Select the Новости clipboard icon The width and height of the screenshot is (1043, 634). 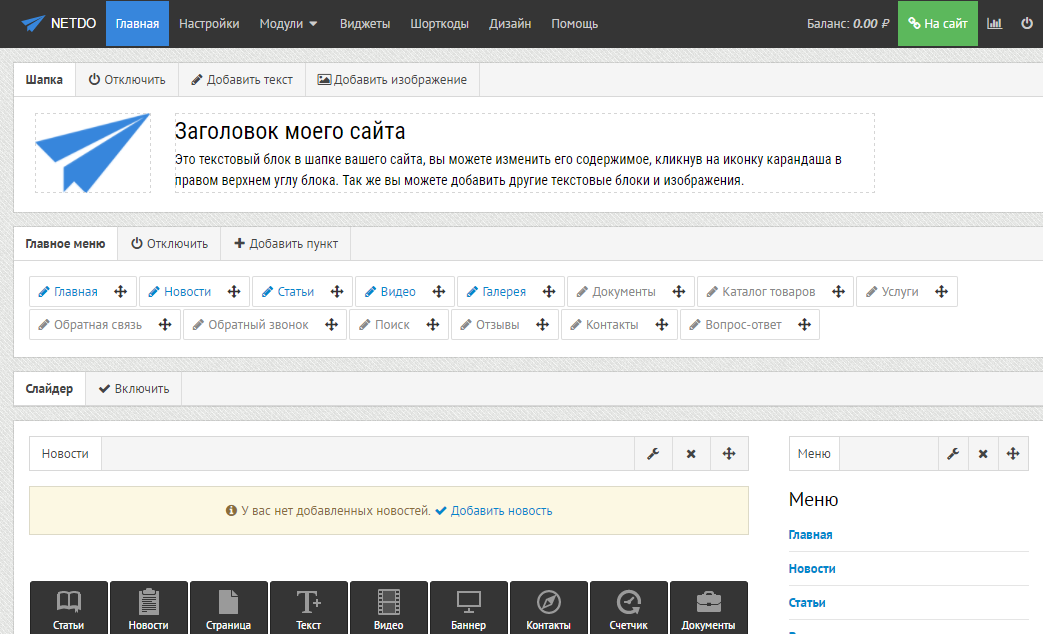click(148, 601)
